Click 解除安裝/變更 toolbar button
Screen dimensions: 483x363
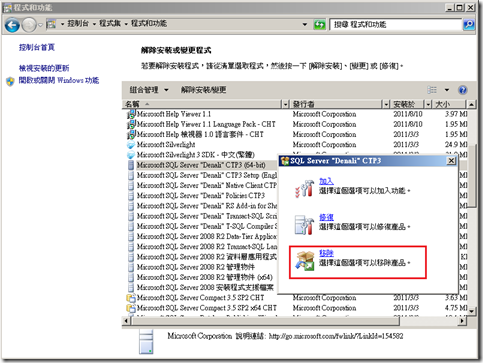click(x=204, y=90)
